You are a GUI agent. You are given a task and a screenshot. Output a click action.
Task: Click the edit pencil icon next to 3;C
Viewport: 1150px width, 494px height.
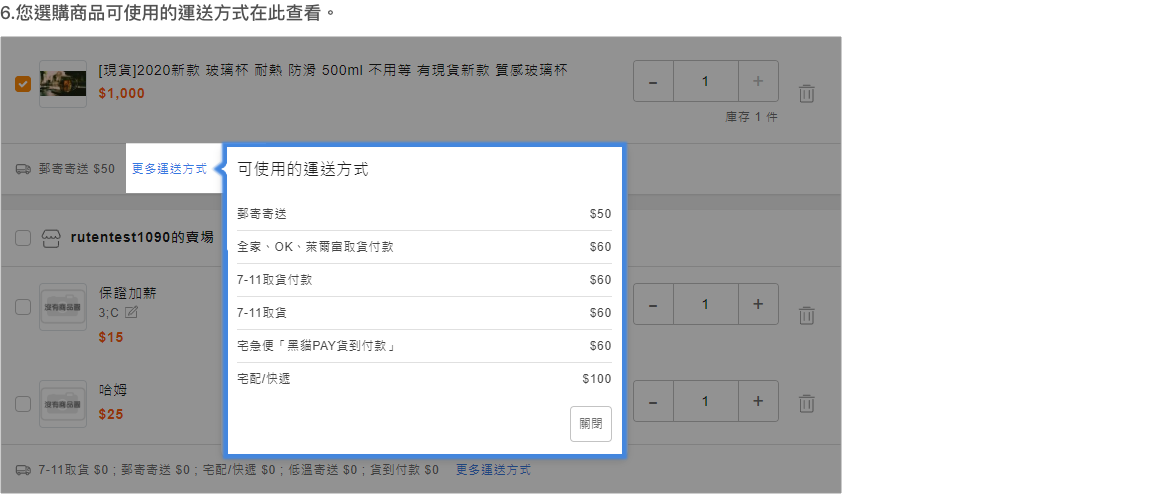131,313
